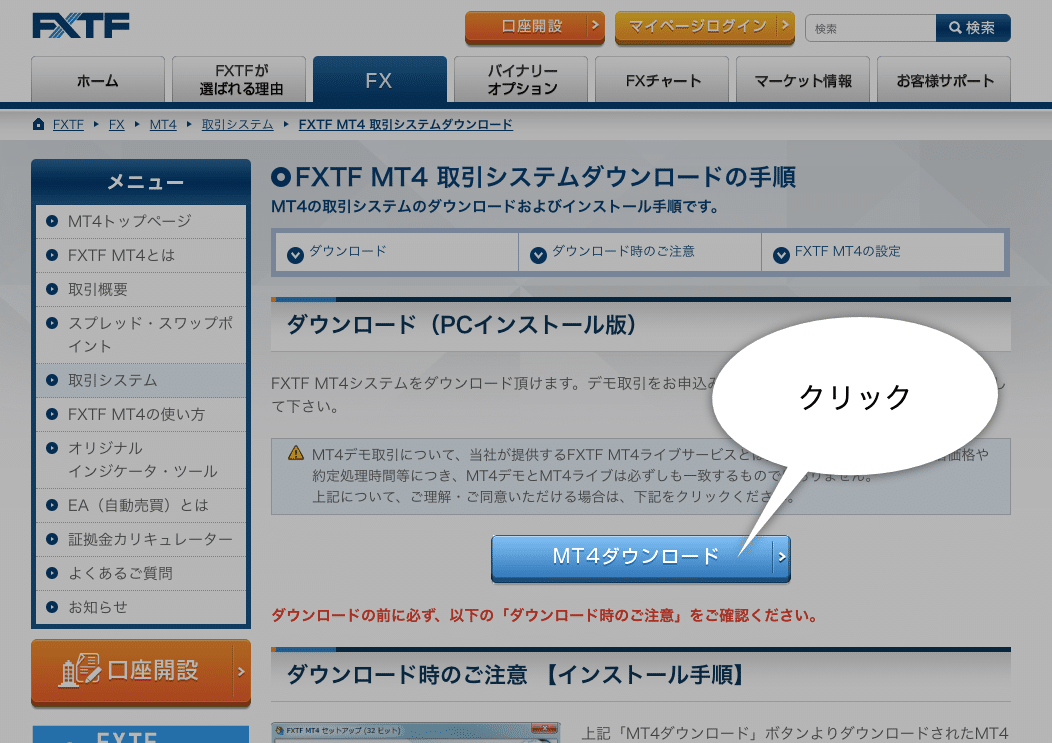Open よくあるご質問 in sidebar menu
The width and height of the screenshot is (1052, 743).
click(141, 573)
